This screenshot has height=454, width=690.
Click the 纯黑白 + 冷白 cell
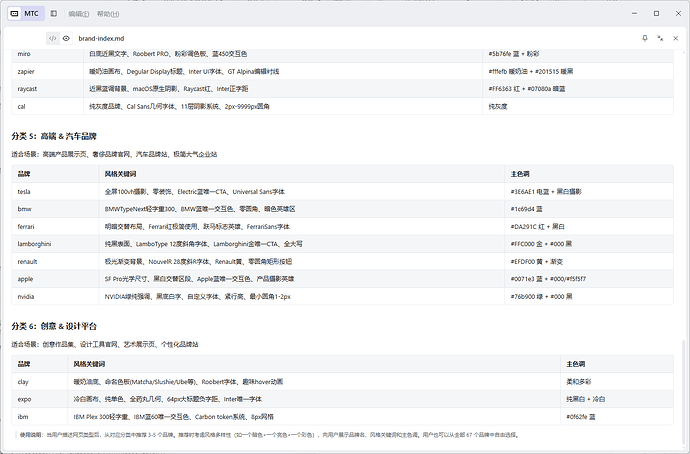coord(617,399)
